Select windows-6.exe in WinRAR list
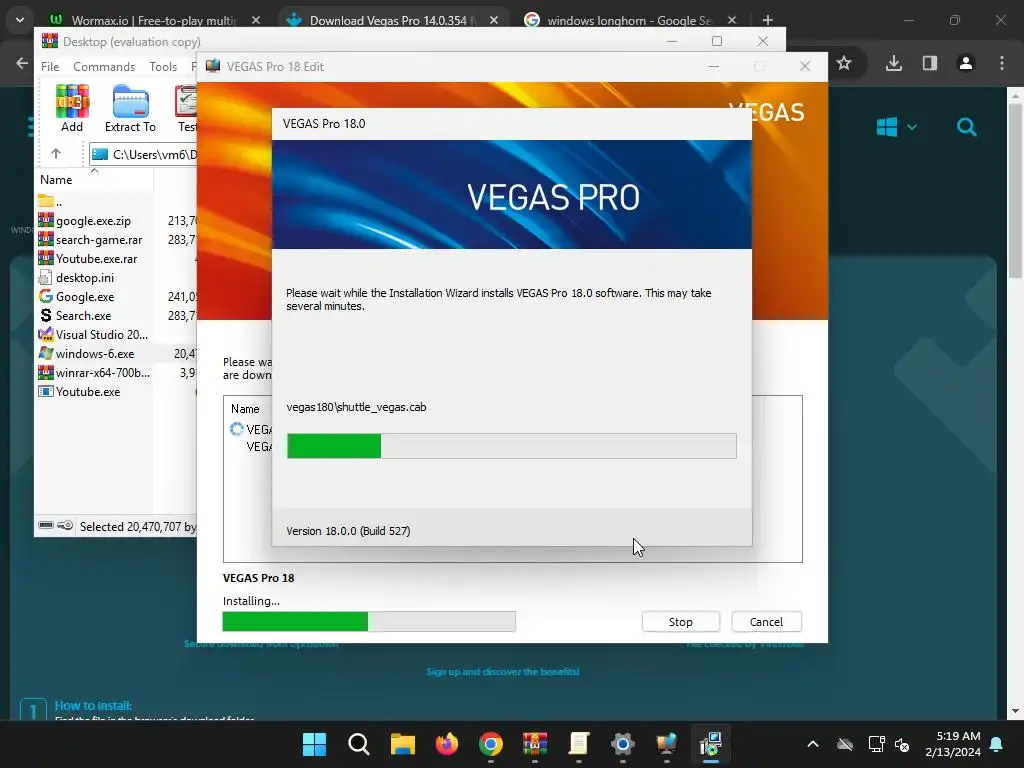 pyautogui.click(x=95, y=353)
